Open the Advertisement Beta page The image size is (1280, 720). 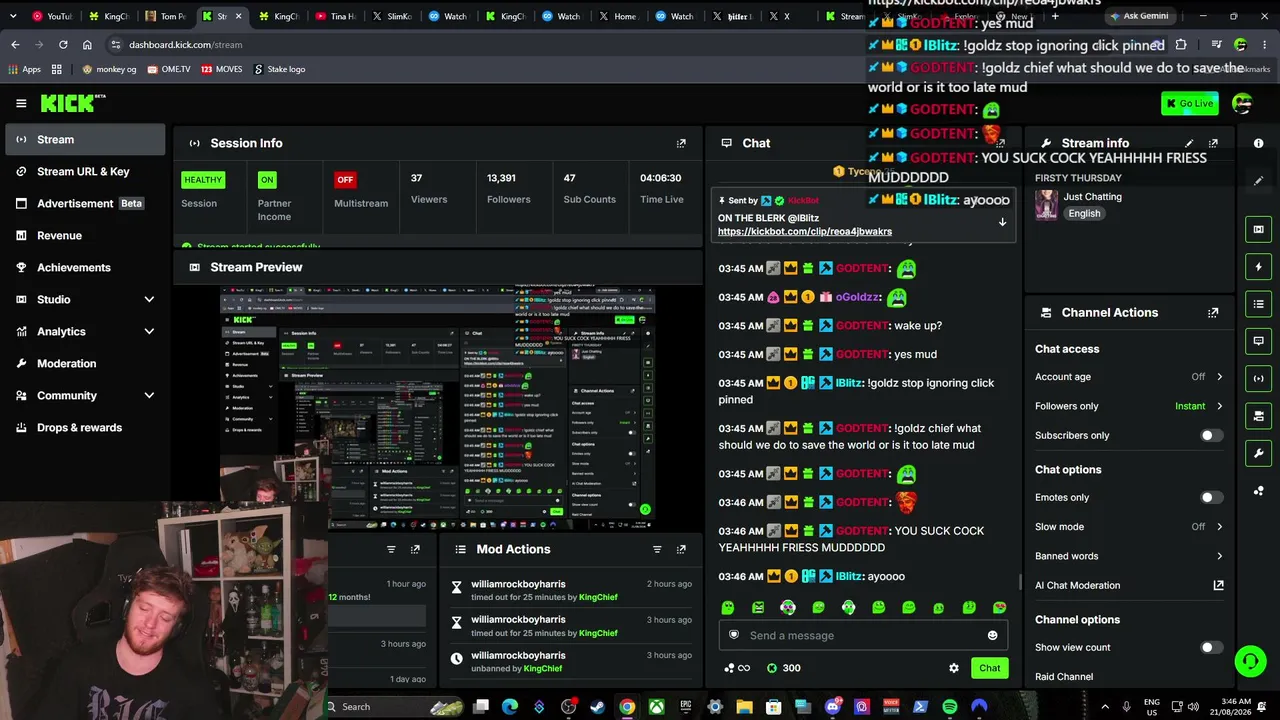pyautogui.click(x=85, y=203)
